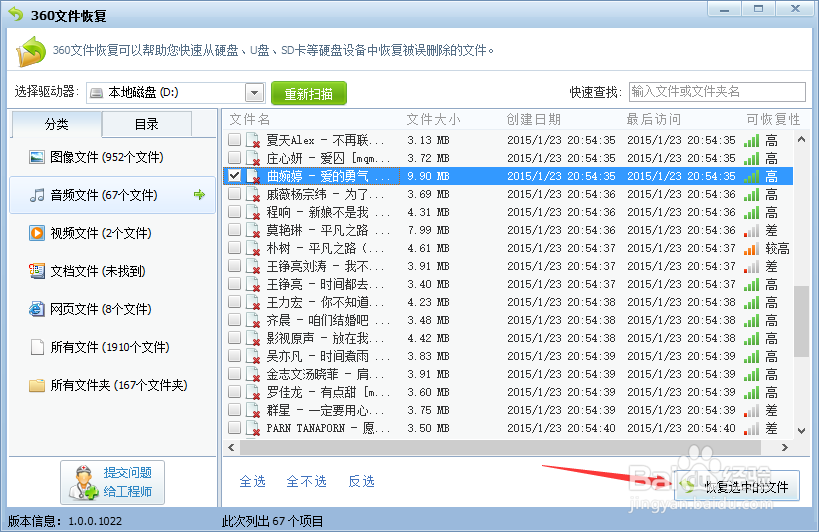Minimize the 360 File Recovery window
This screenshot has width=819, height=532.
point(724,9)
